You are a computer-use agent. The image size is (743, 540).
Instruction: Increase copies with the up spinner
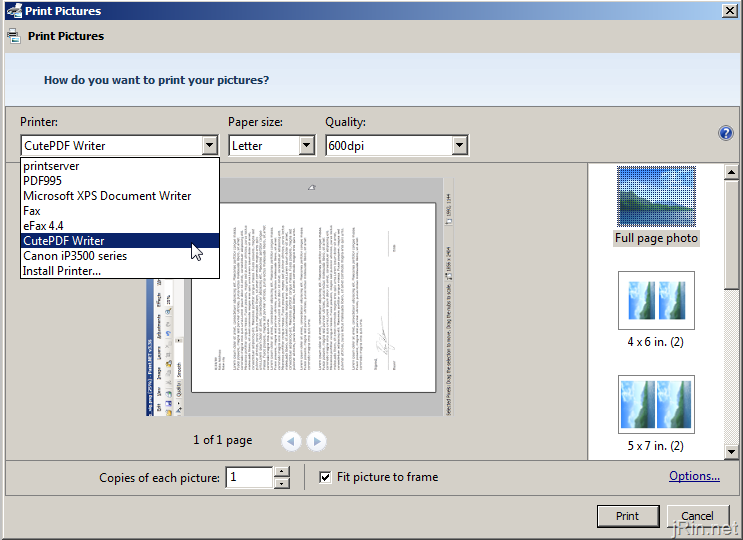click(281, 472)
